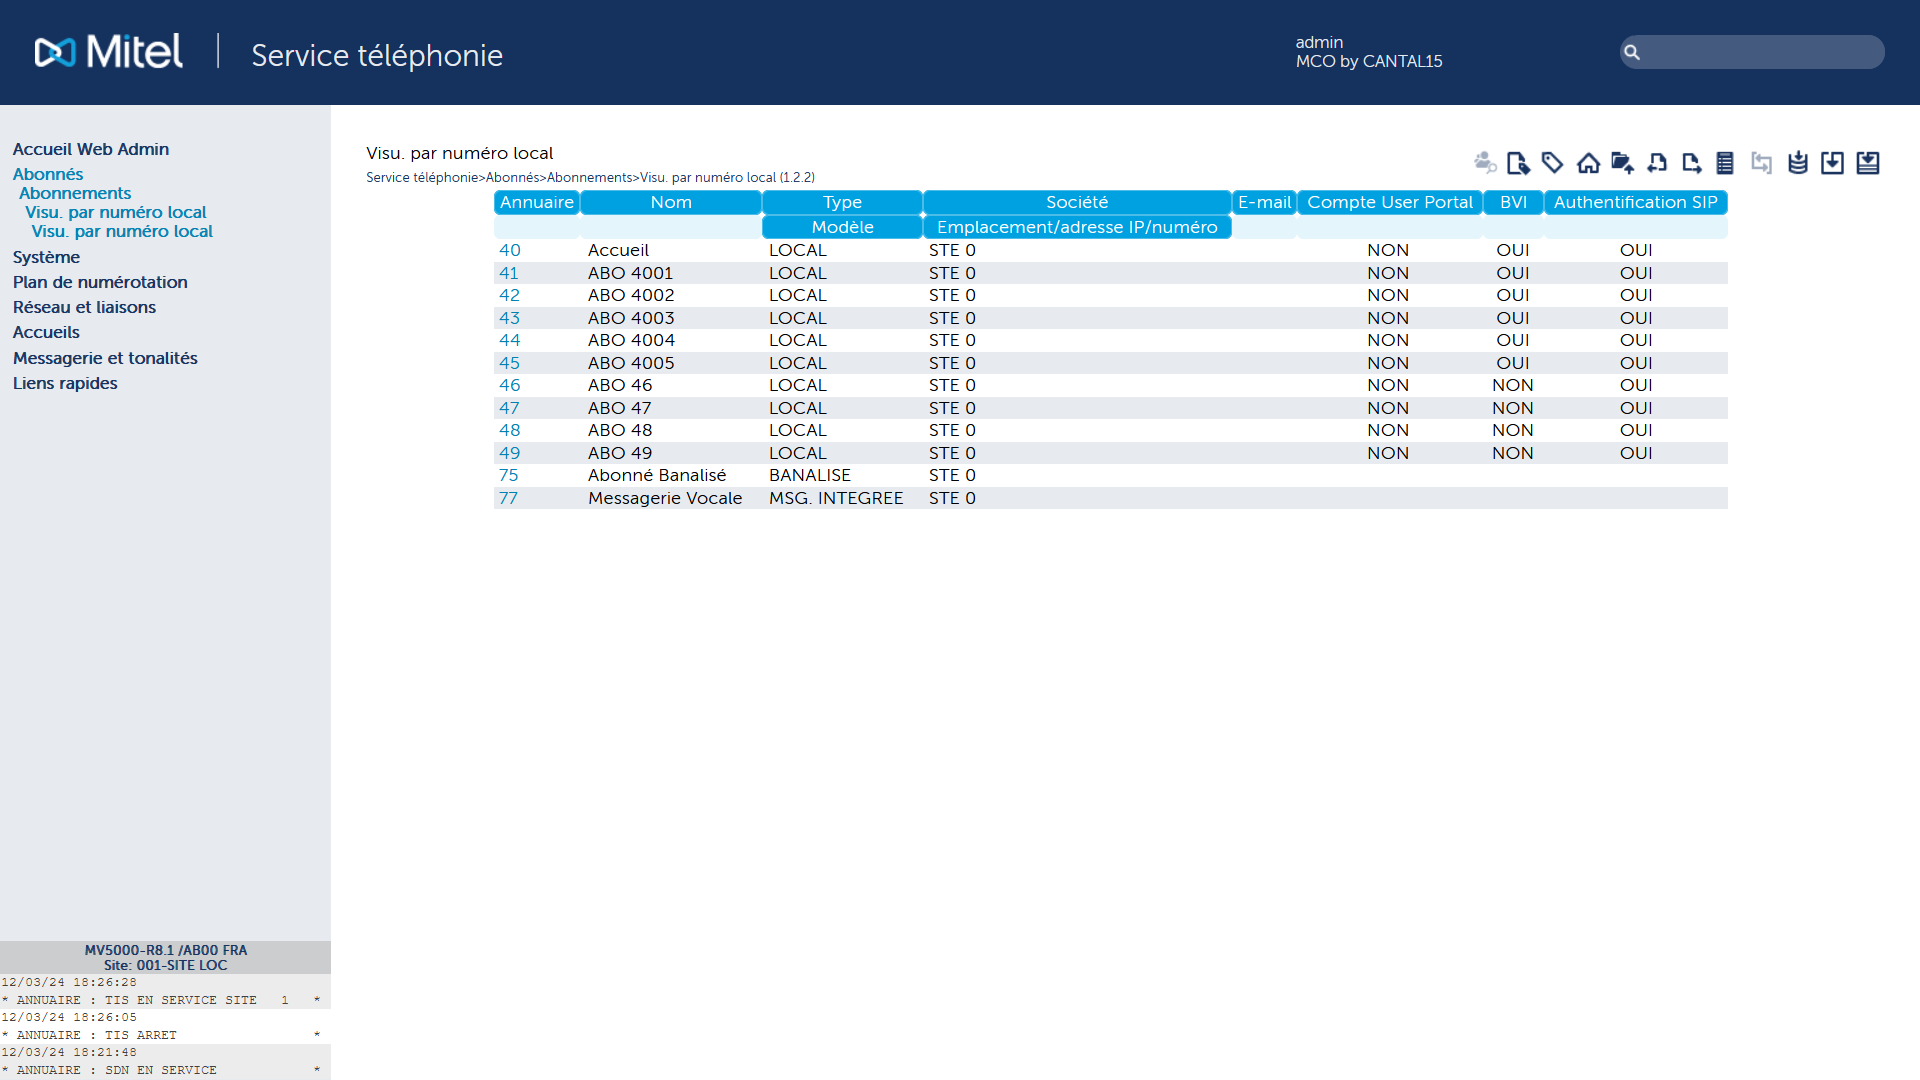The height and width of the screenshot is (1080, 1920).
Task: Click the box with down-arrow toolbar icon
Action: click(1832, 162)
